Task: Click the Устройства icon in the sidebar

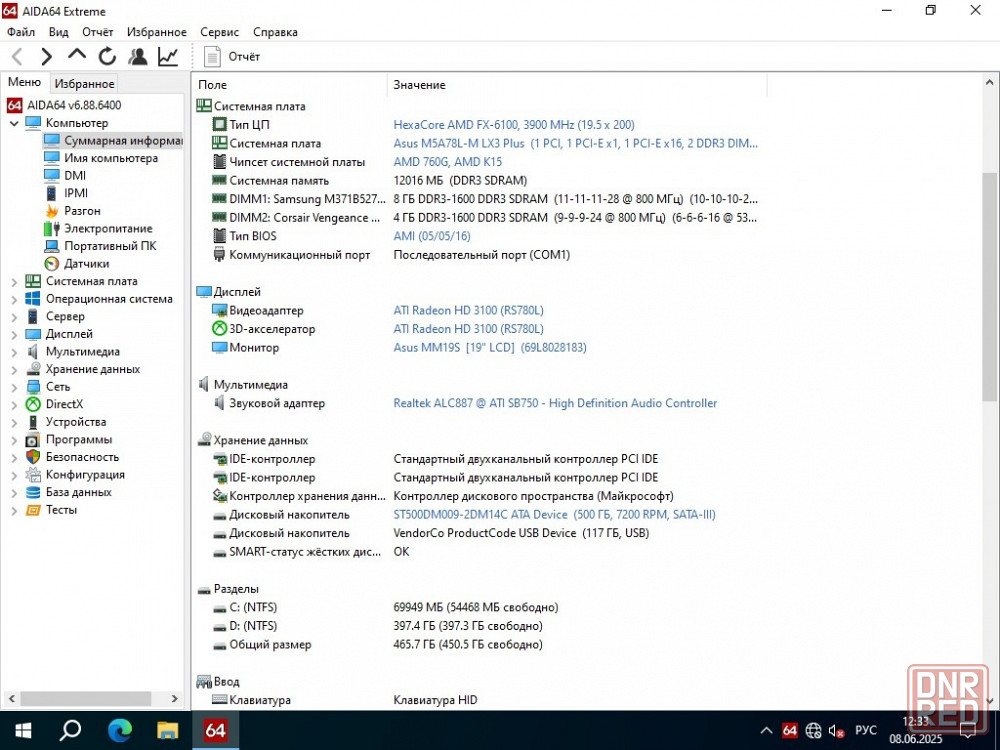Action: (x=33, y=422)
